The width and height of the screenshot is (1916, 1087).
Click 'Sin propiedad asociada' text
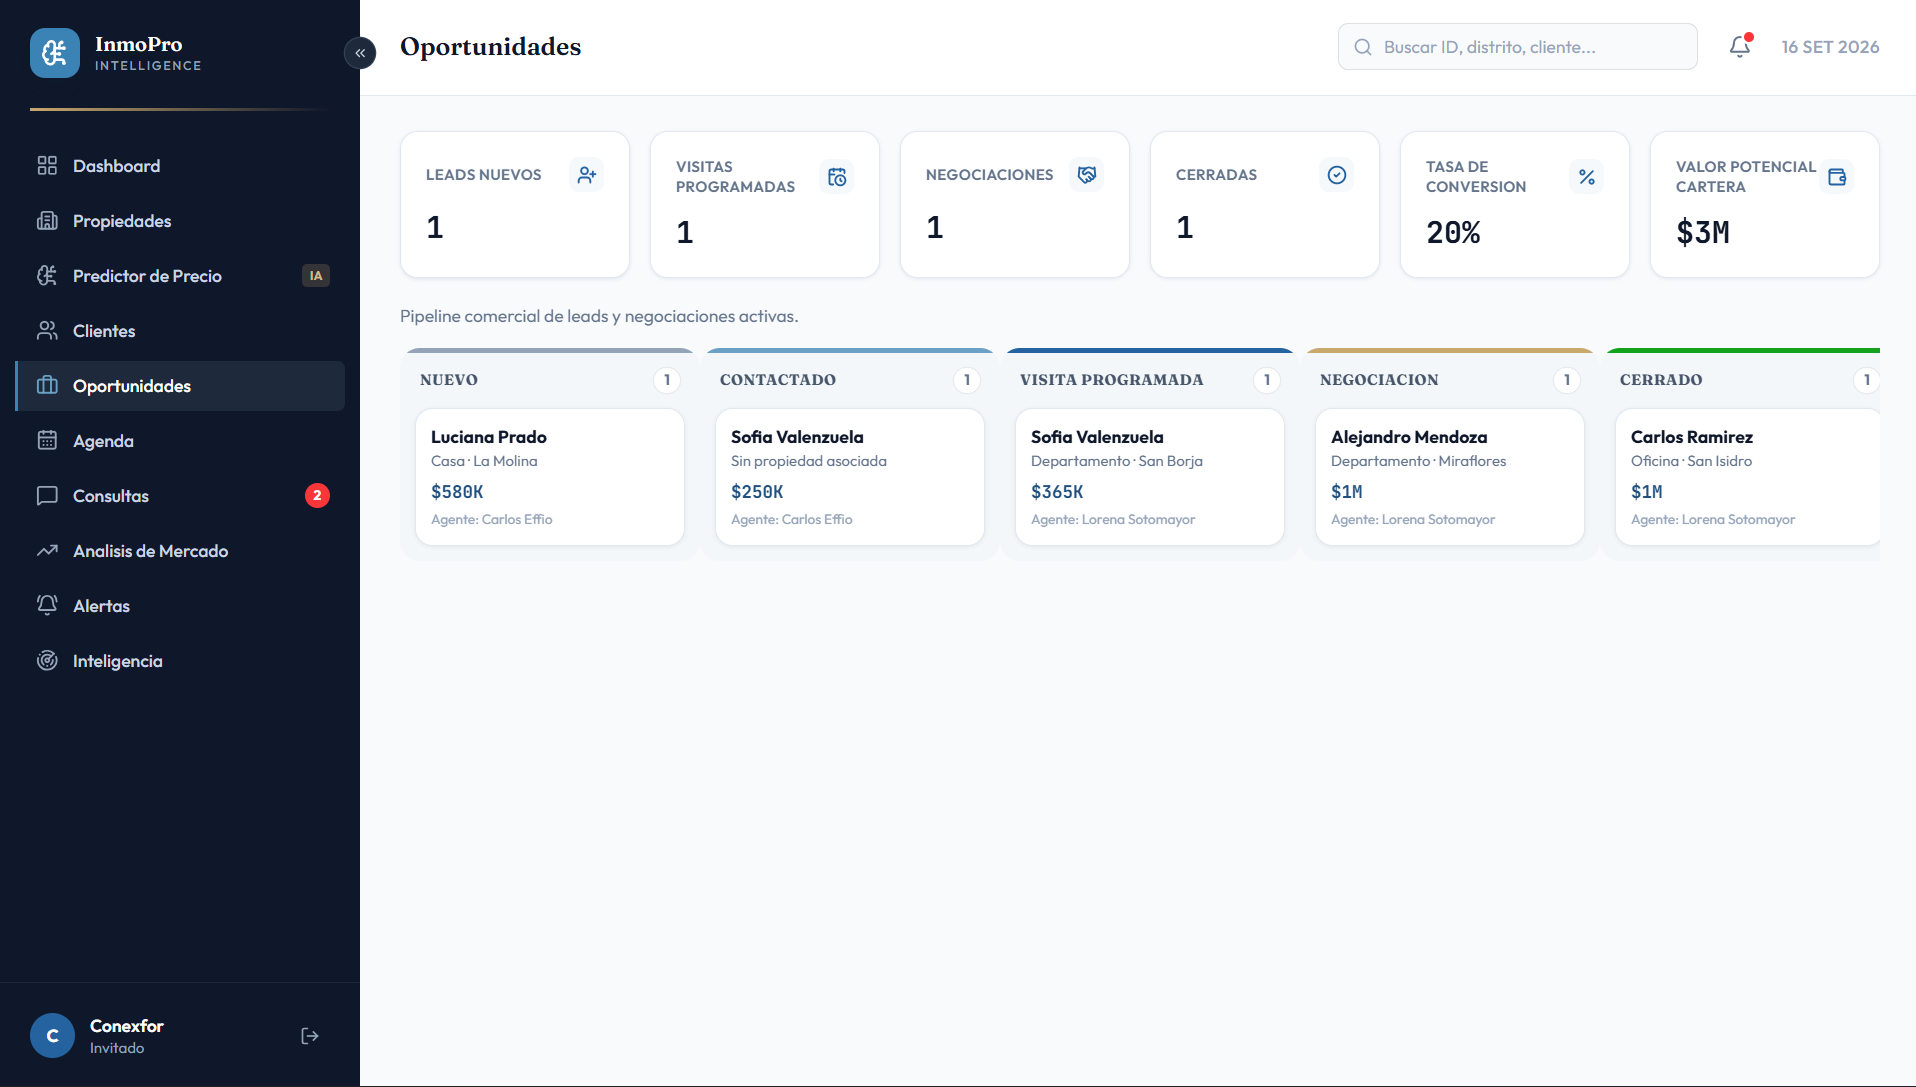pyautogui.click(x=809, y=461)
